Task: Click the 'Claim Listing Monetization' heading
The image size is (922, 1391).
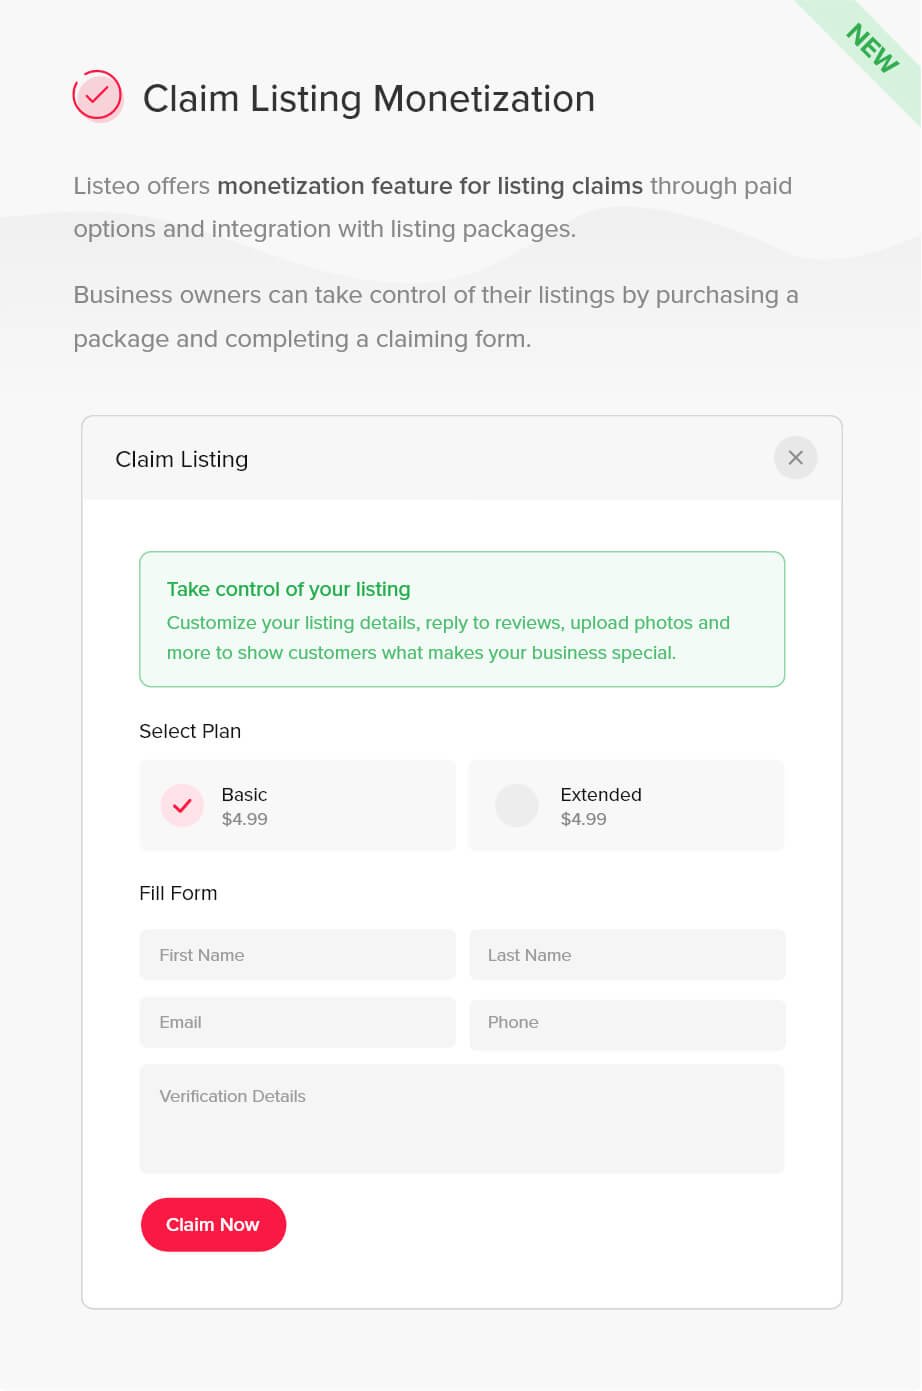Action: 369,99
